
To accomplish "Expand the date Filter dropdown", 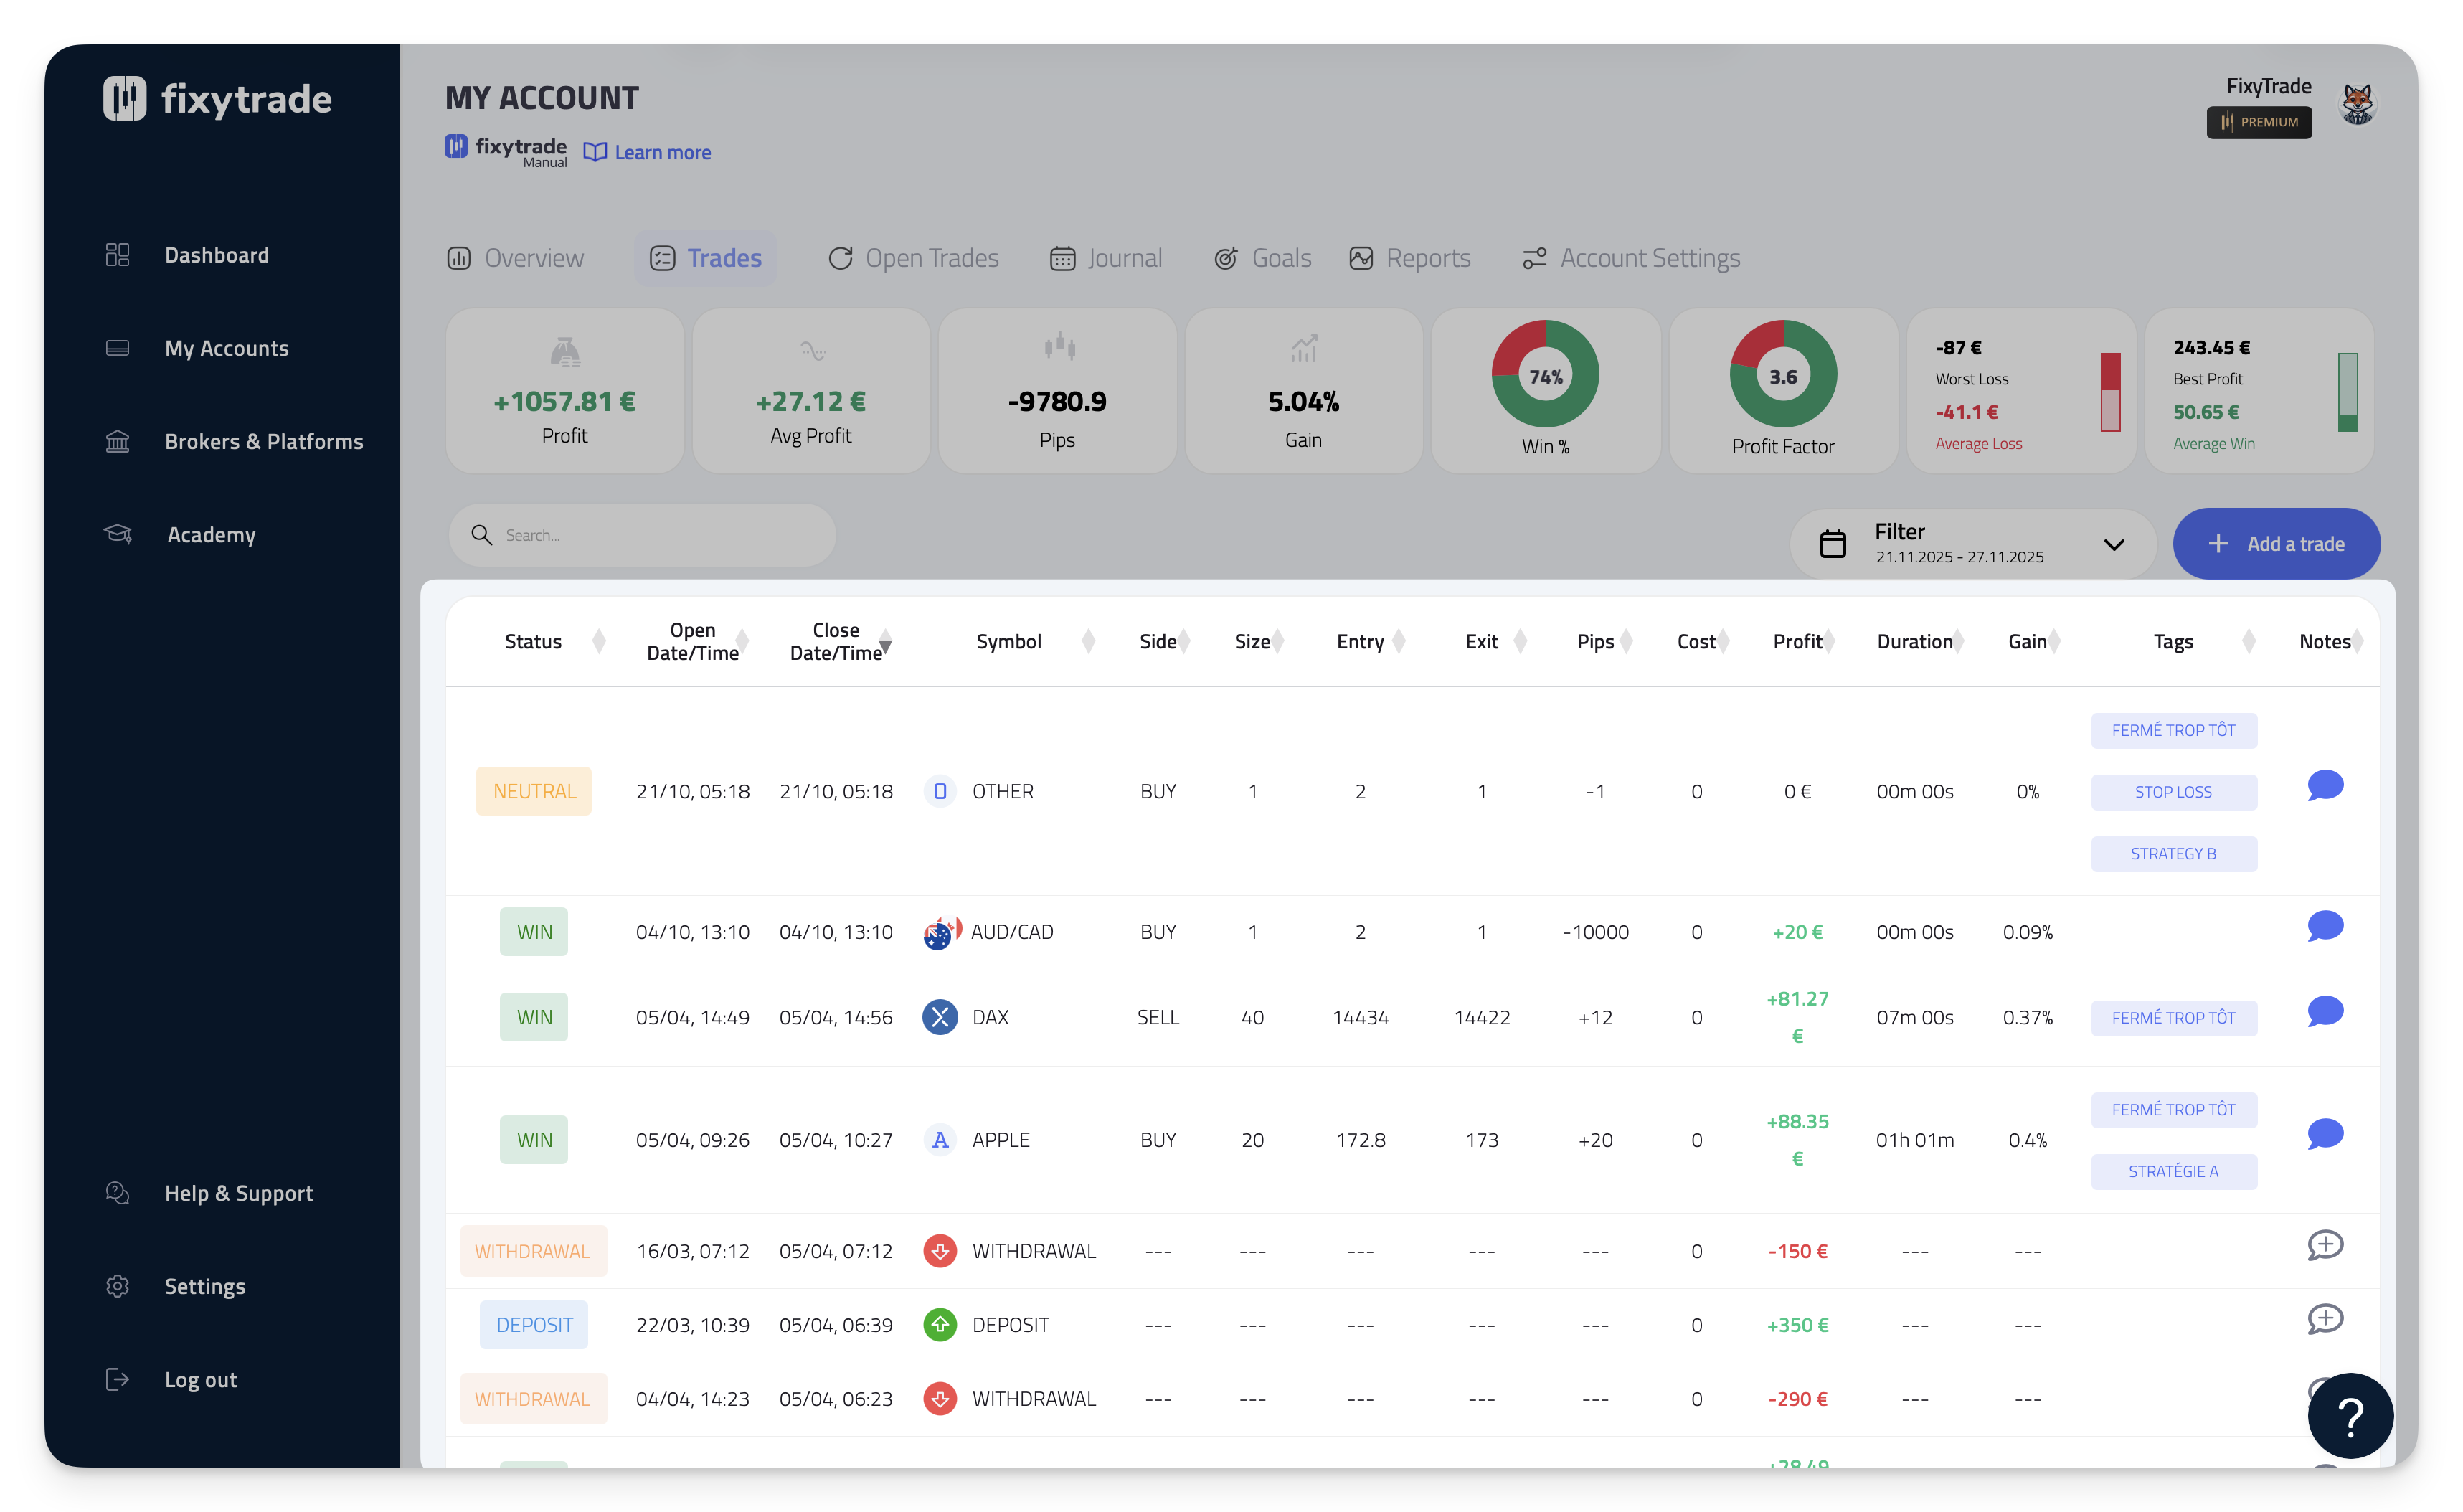I will click(x=2113, y=545).
